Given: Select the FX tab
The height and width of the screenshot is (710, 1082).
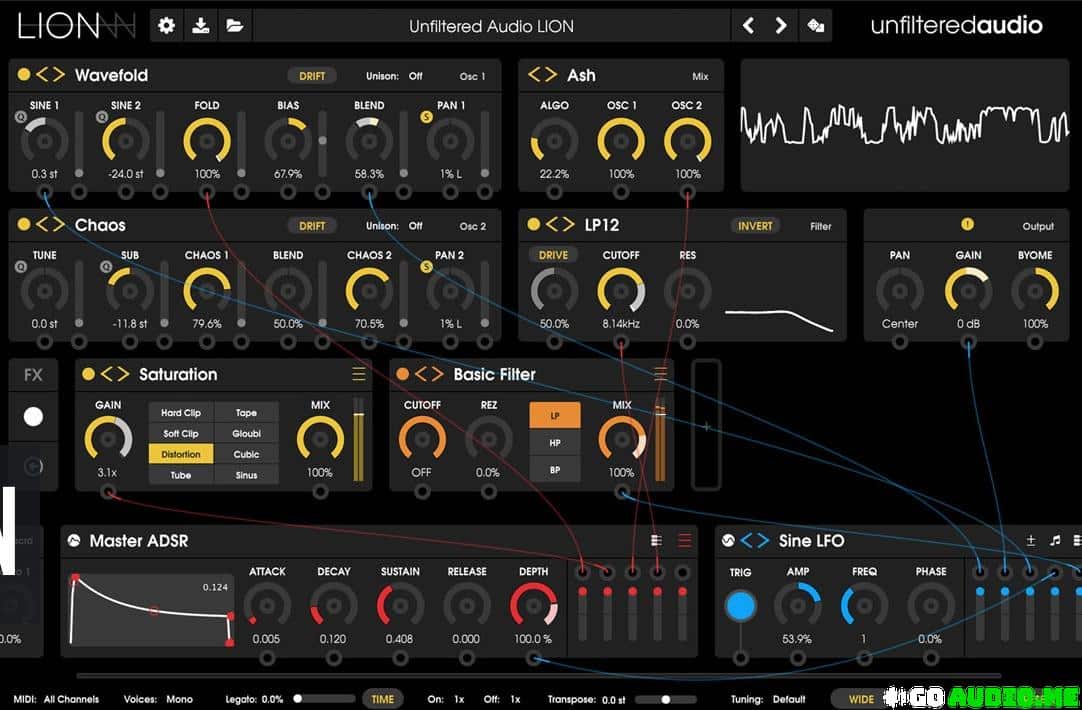Looking at the screenshot, I should [33, 375].
